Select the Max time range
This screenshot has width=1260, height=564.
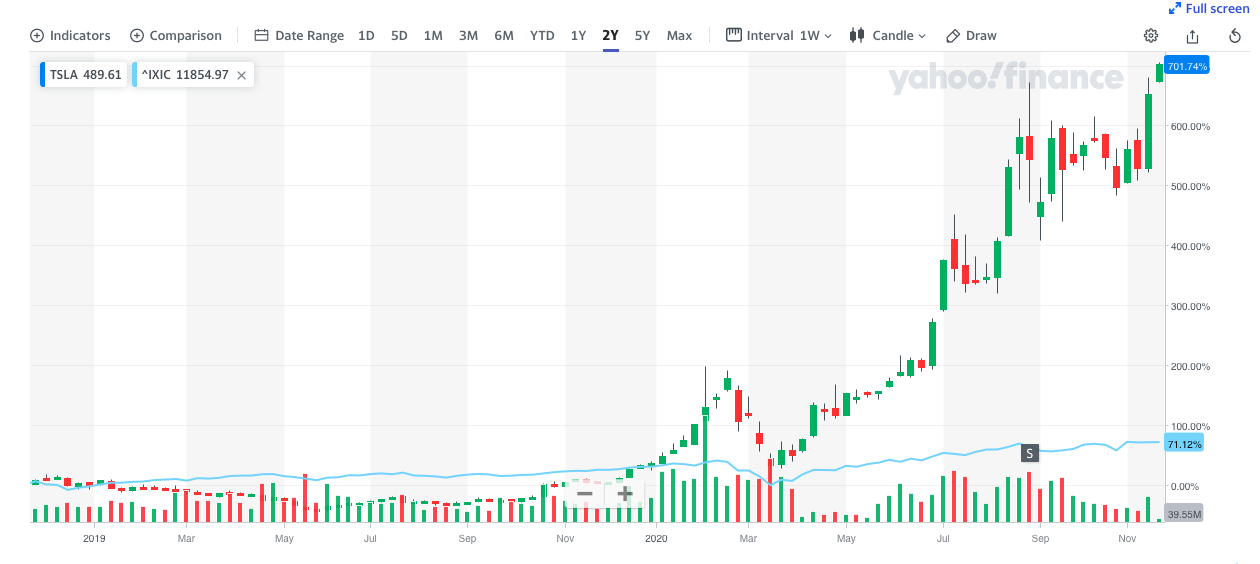coord(679,36)
